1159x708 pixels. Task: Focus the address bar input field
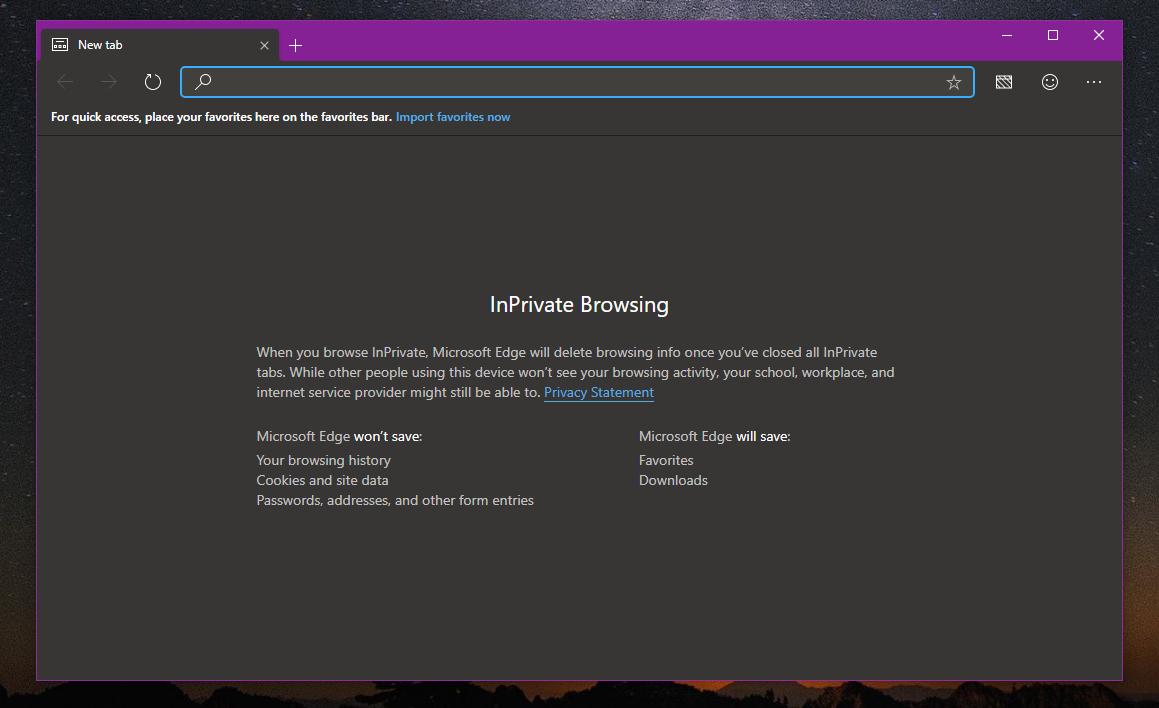pyautogui.click(x=577, y=82)
